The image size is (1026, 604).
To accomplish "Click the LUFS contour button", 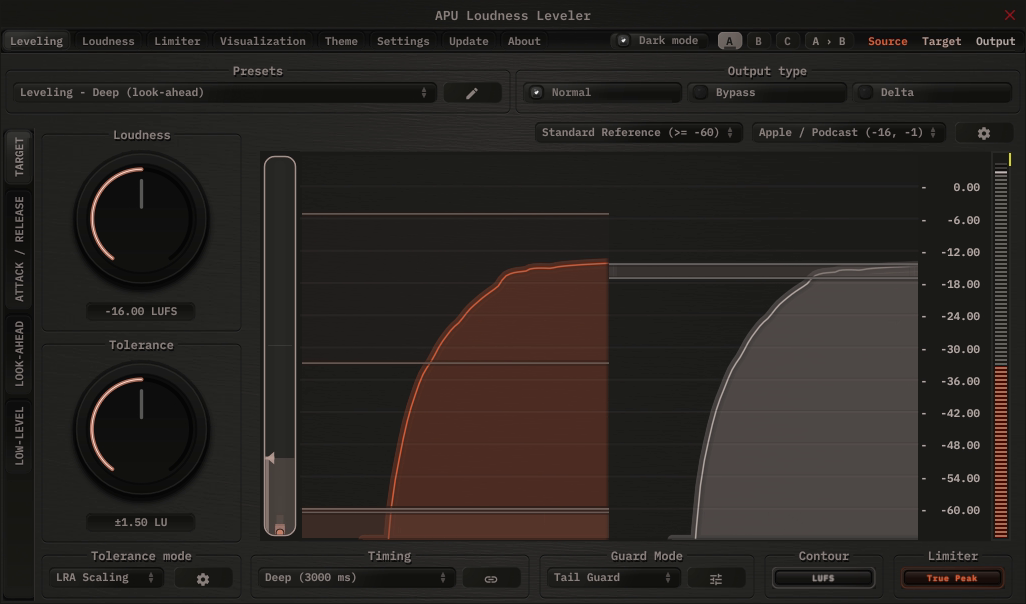I will click(823, 578).
